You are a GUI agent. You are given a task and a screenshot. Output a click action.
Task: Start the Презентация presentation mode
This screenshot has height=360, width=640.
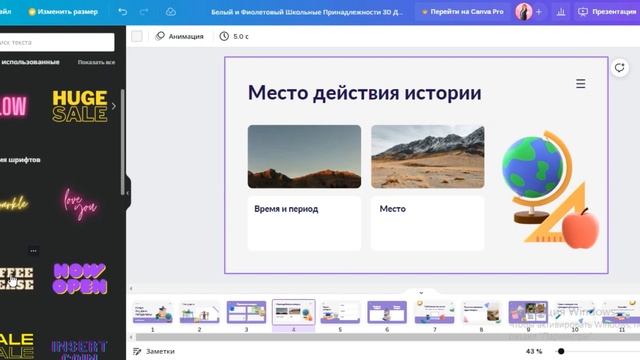pos(607,12)
